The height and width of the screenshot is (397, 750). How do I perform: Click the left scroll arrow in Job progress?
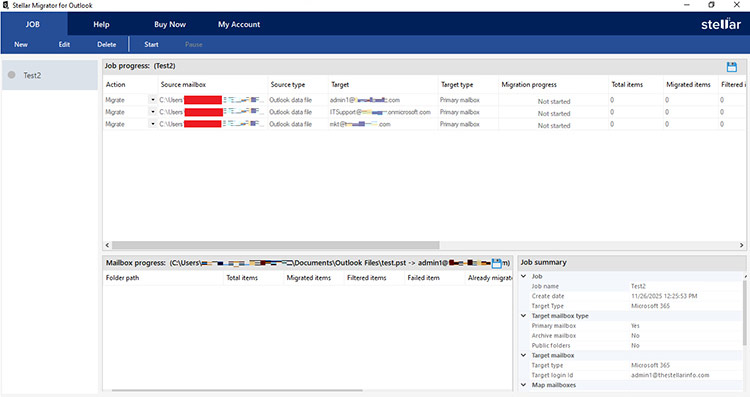107,245
